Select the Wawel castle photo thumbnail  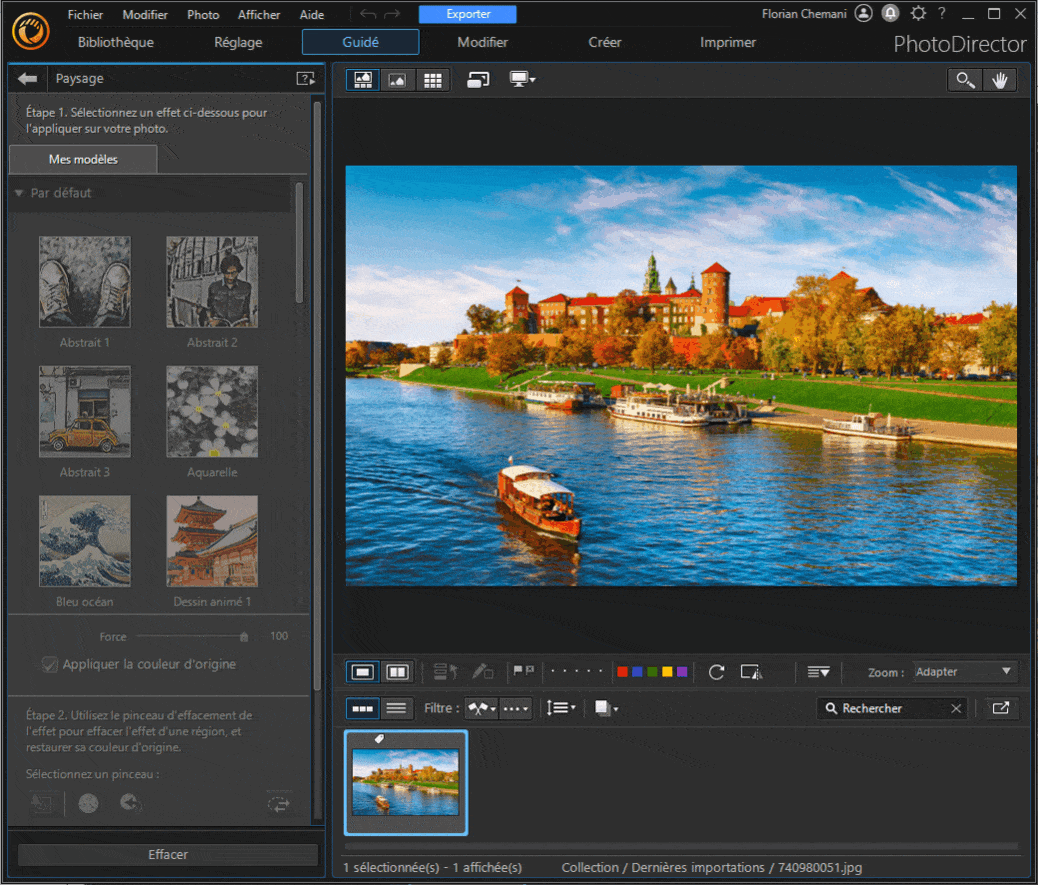coord(405,781)
